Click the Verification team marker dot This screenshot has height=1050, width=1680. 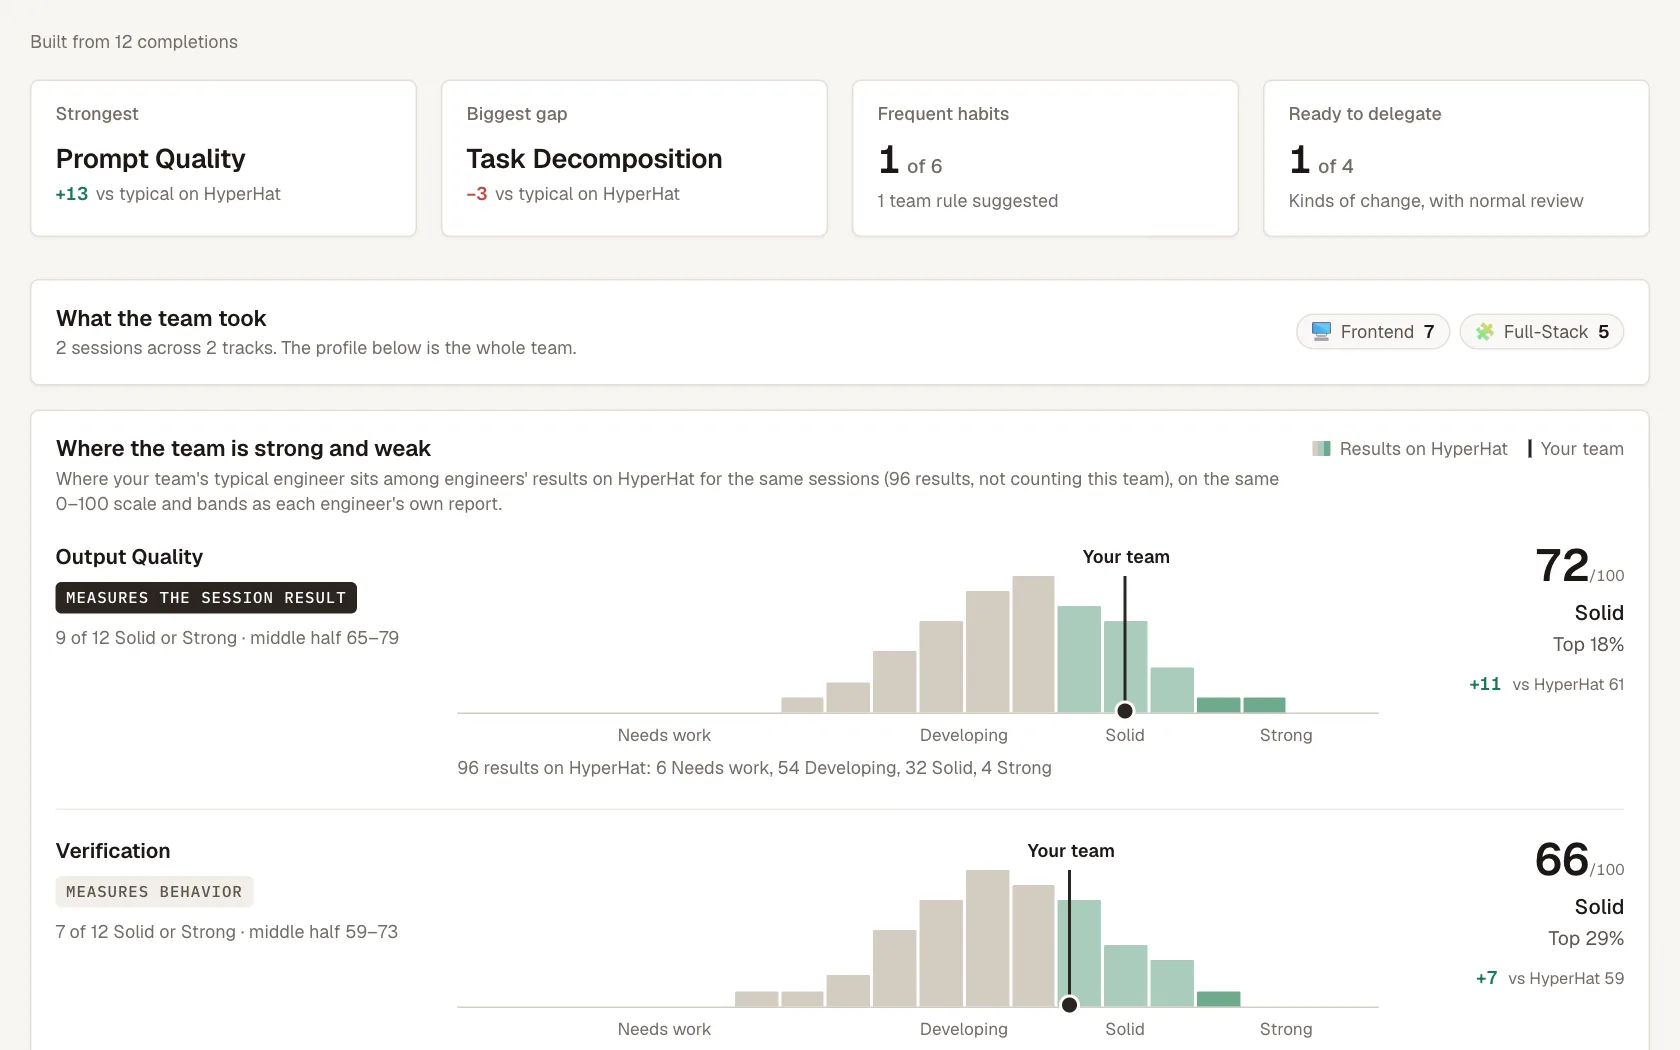click(x=1069, y=1005)
